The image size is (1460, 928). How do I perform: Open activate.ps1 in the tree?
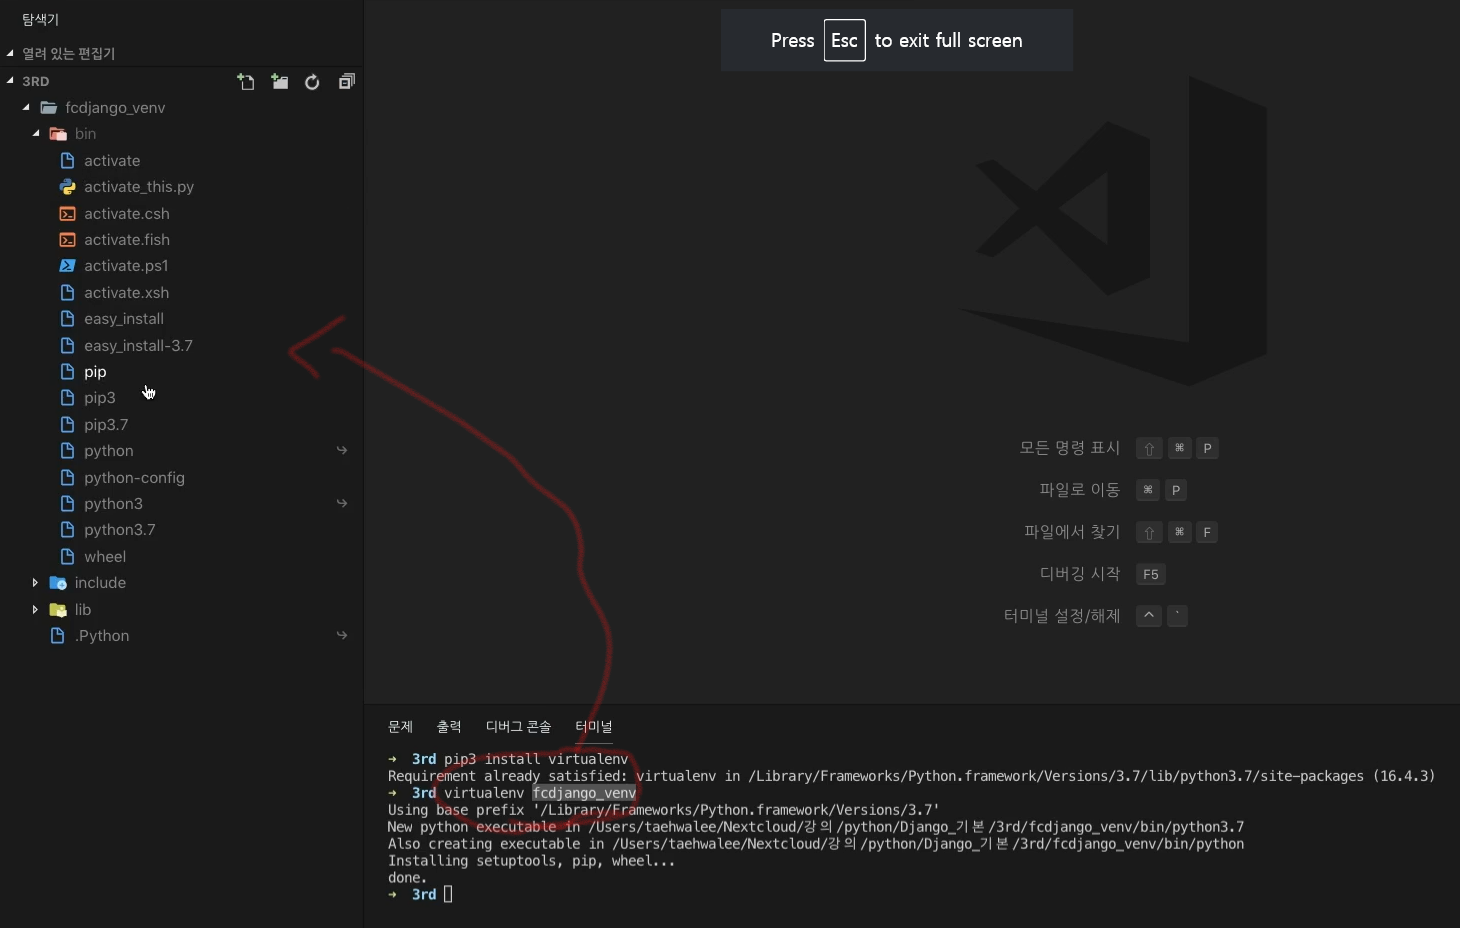126,266
